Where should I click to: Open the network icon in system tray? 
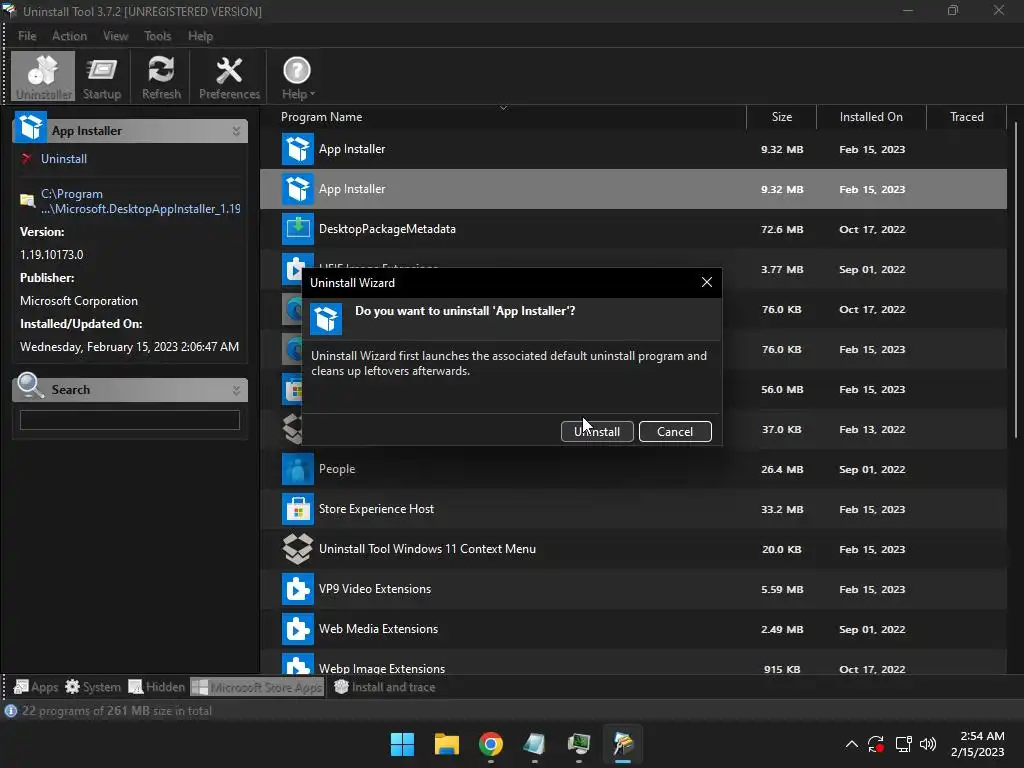(x=903, y=744)
